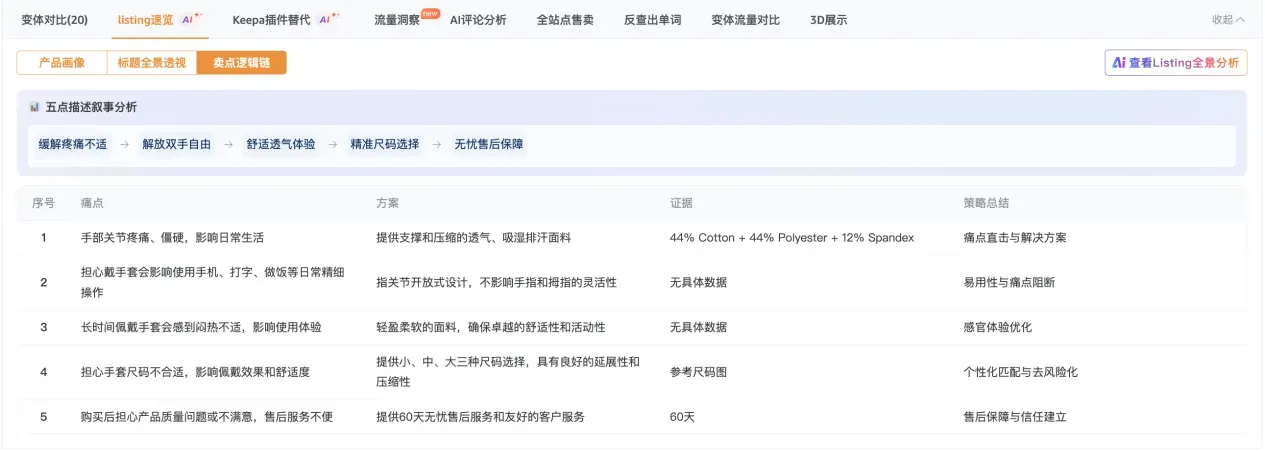Click the 提供支撑和压缩的透气 solution cell
Viewport: 1265px width, 451px height.
click(x=473, y=238)
